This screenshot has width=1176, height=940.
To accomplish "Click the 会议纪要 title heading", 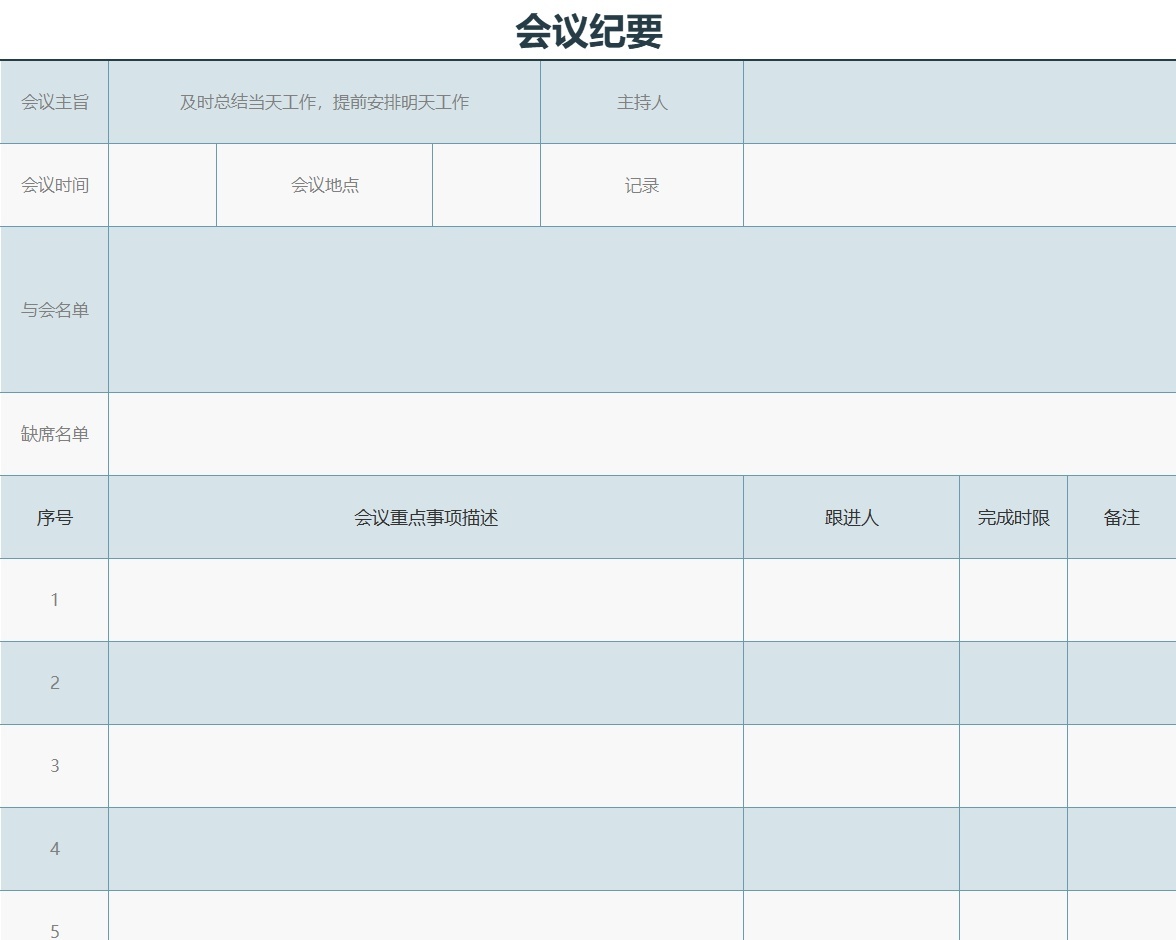I will click(588, 30).
